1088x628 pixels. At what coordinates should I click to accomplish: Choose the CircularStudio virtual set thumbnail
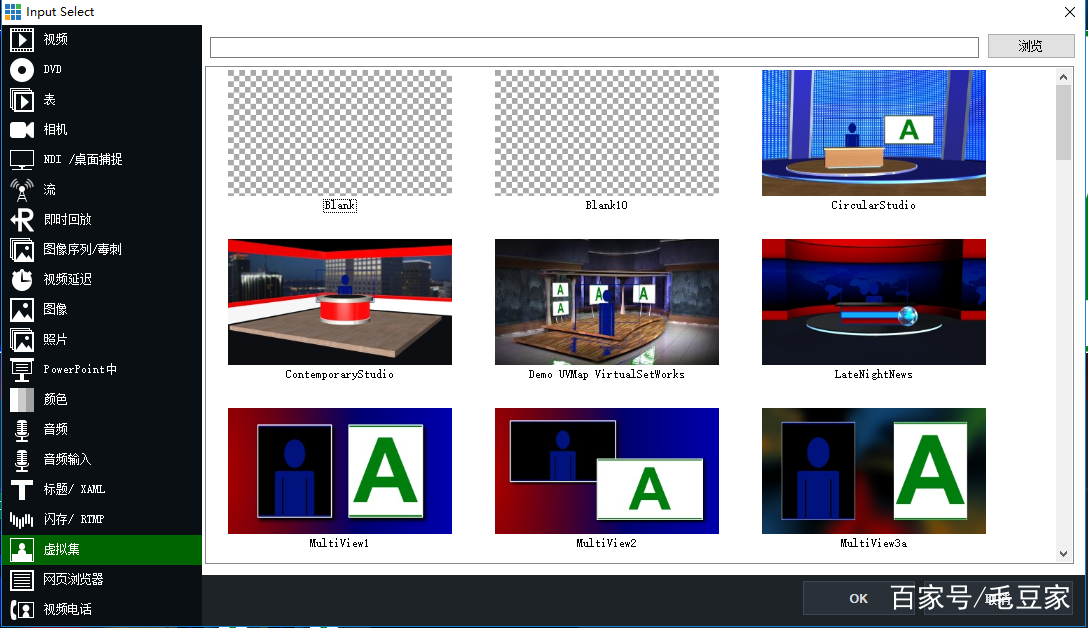tap(873, 133)
